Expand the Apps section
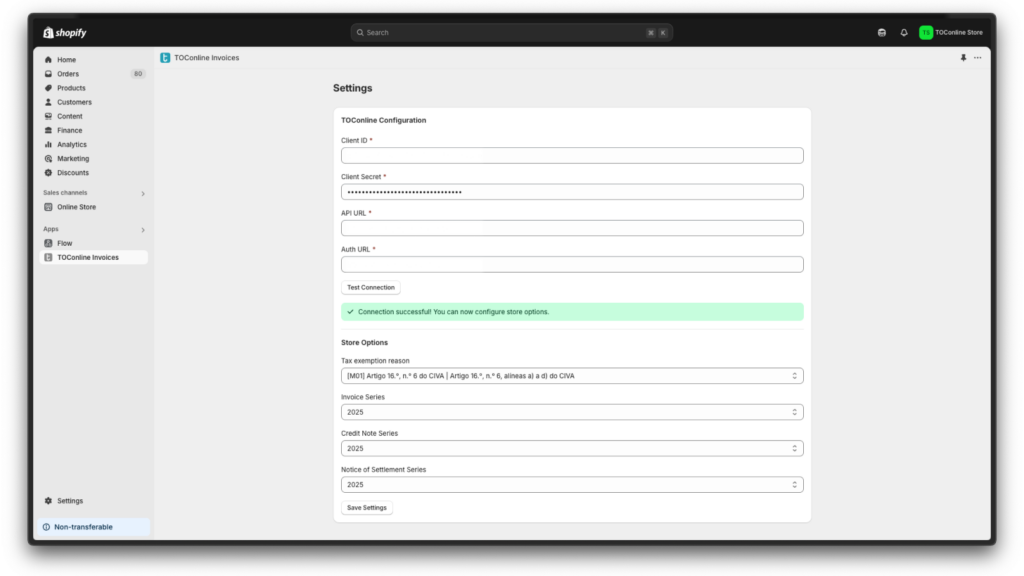The image size is (1024, 576). [x=143, y=230]
